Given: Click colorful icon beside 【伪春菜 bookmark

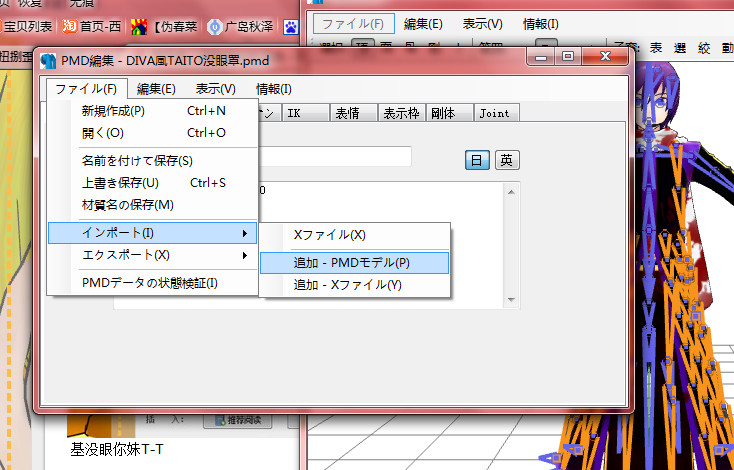Looking at the screenshot, I should (x=139, y=27).
